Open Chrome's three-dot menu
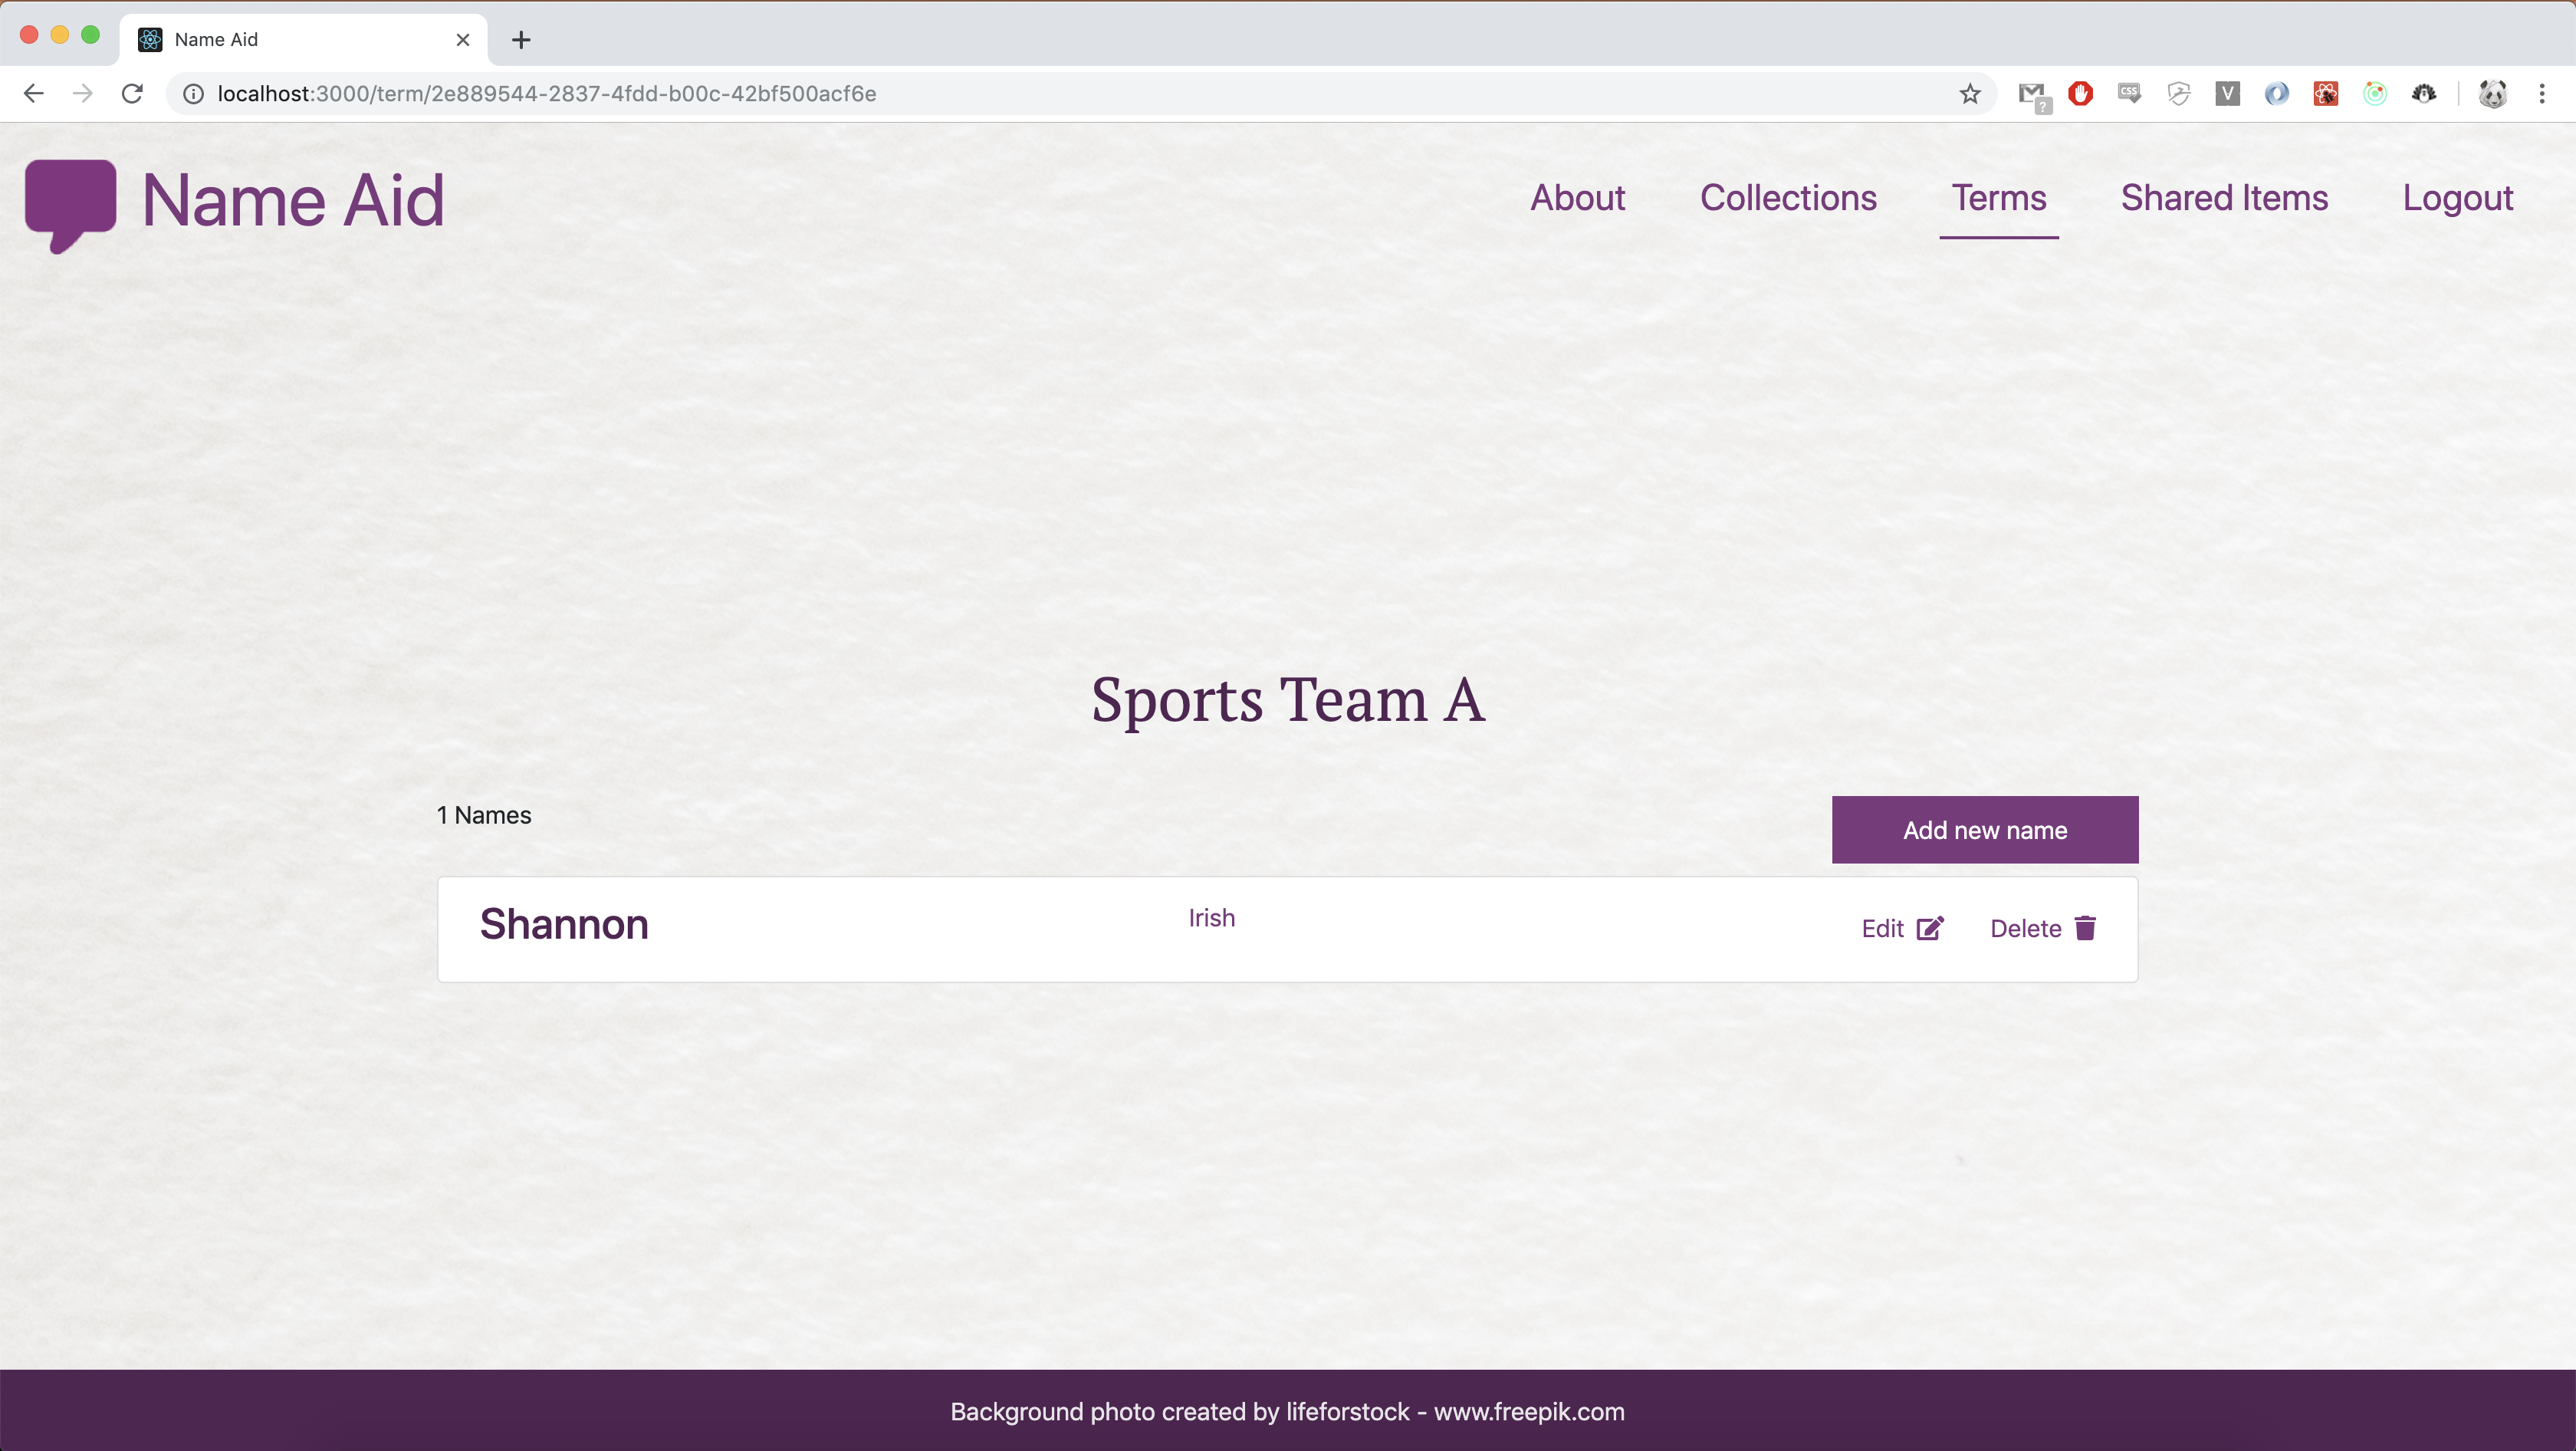2576x1451 pixels. click(2541, 94)
